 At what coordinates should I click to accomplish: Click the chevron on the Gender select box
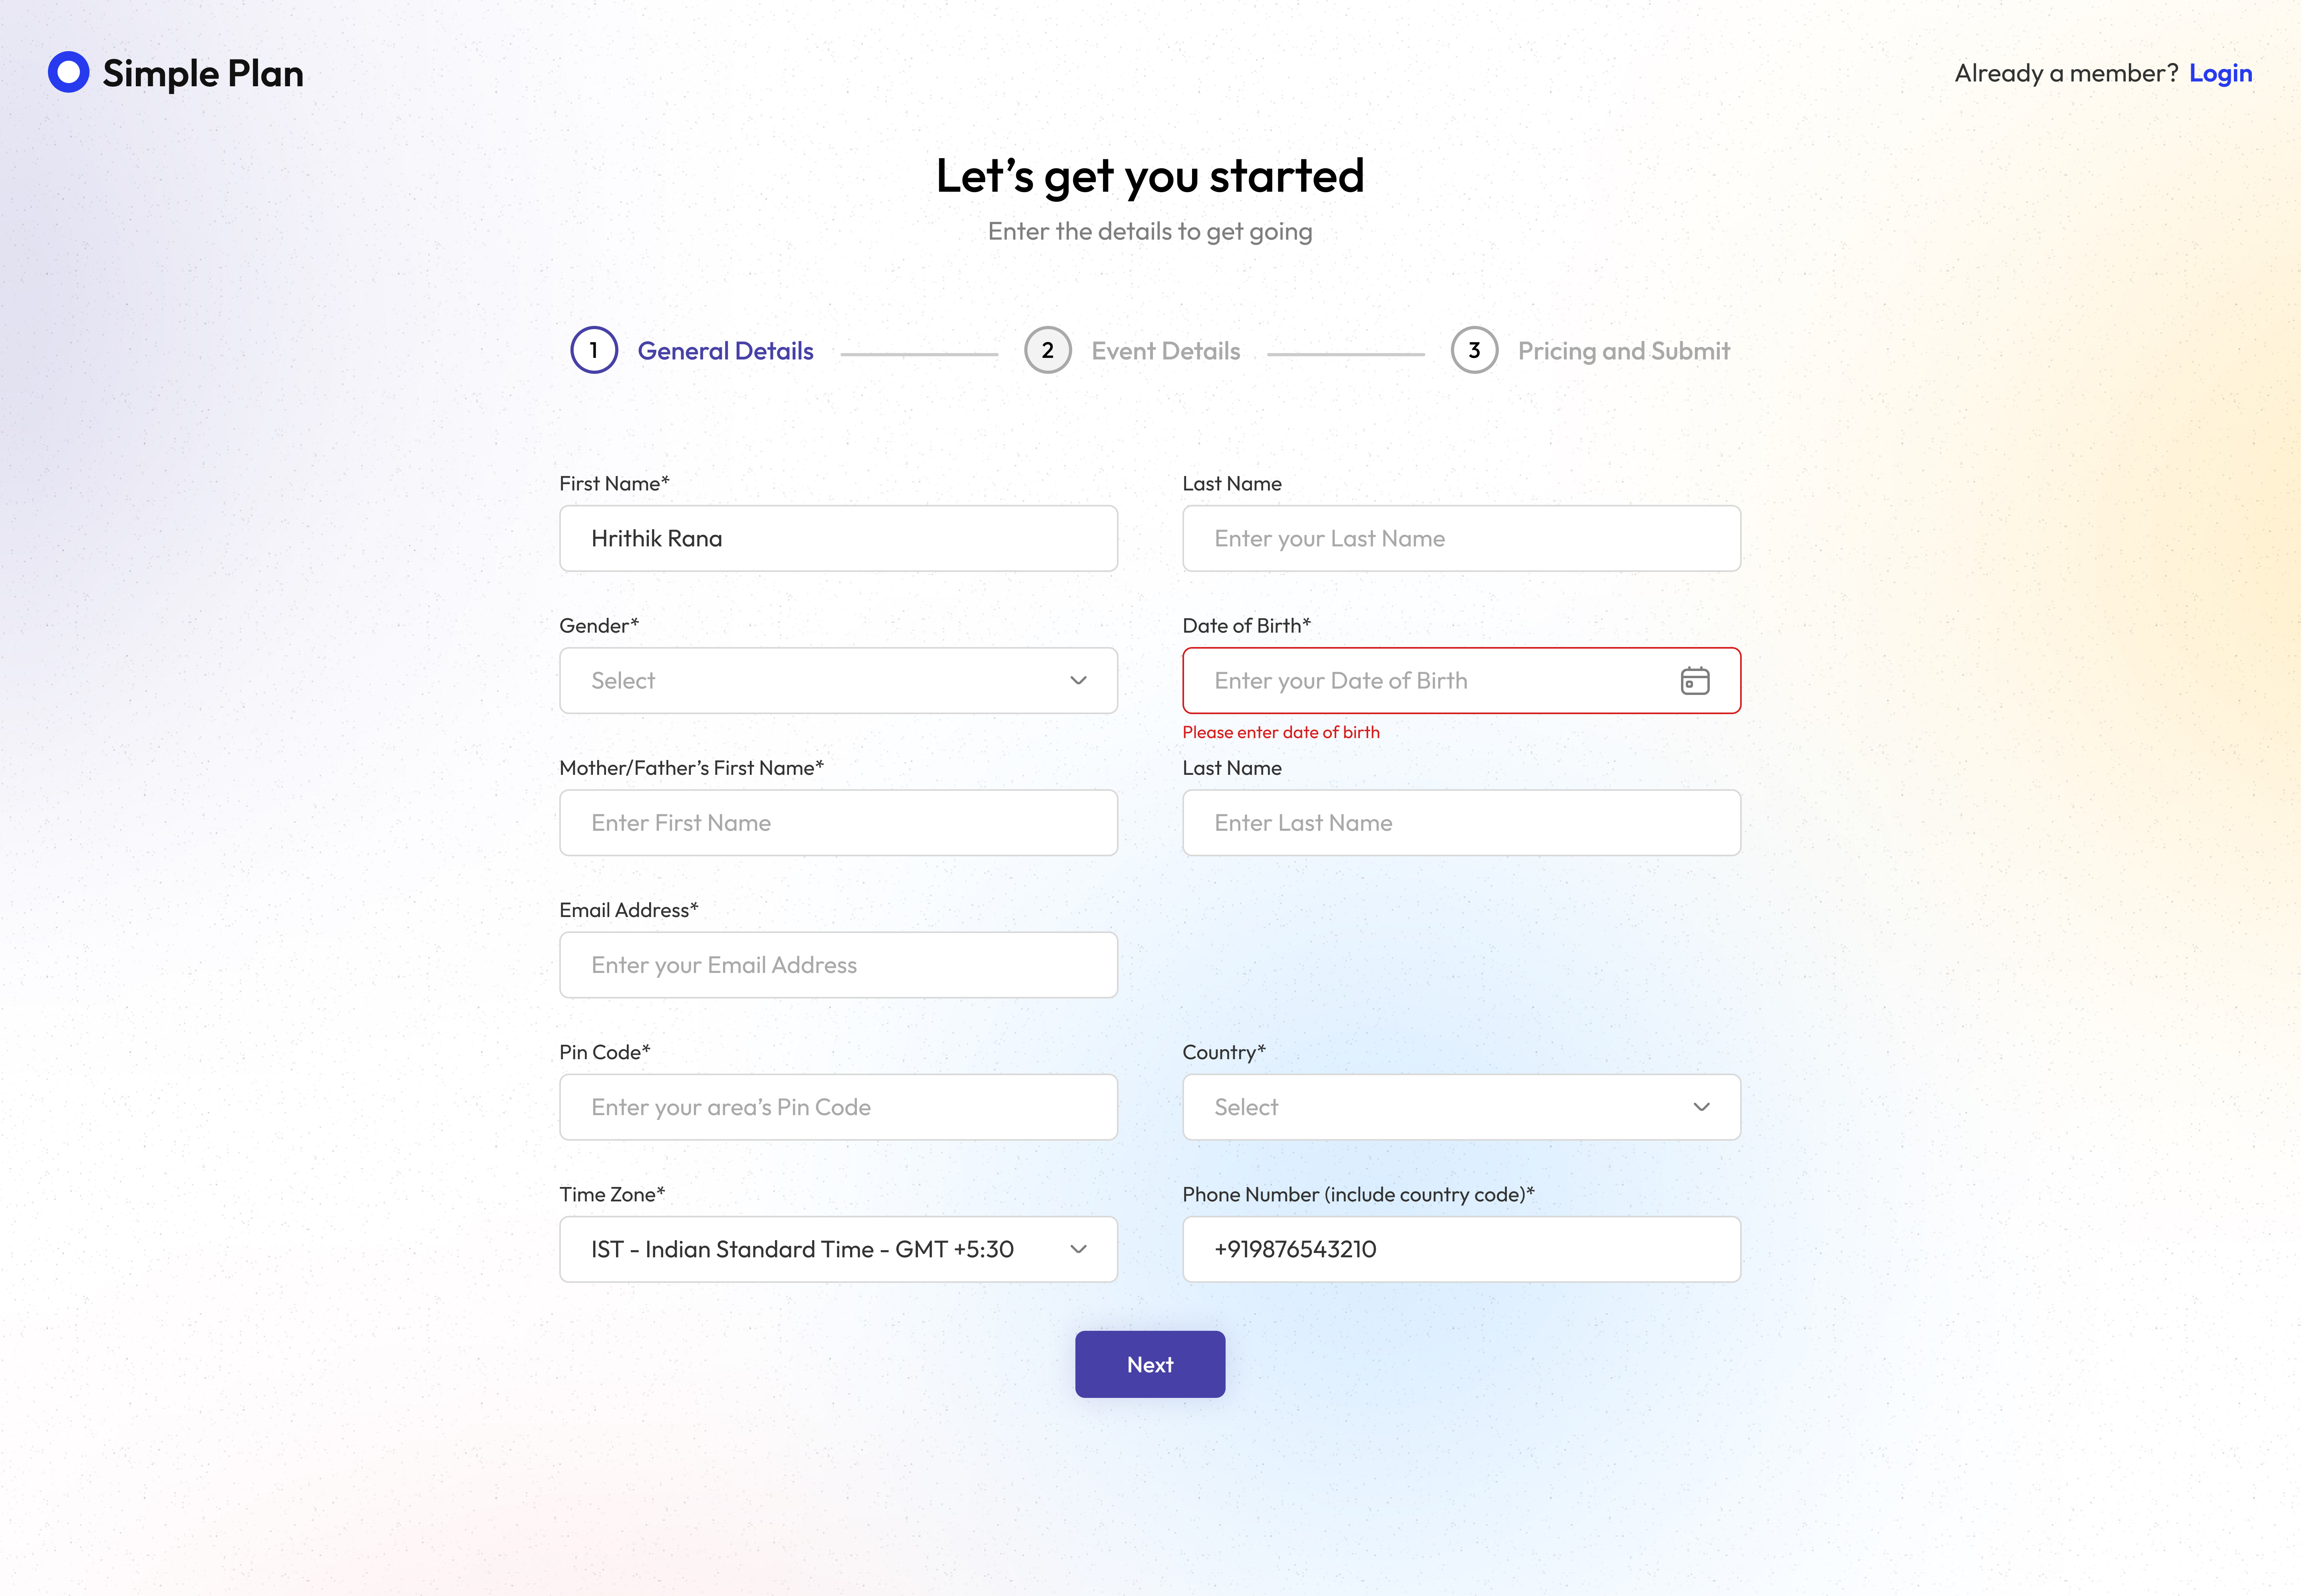(x=1078, y=681)
